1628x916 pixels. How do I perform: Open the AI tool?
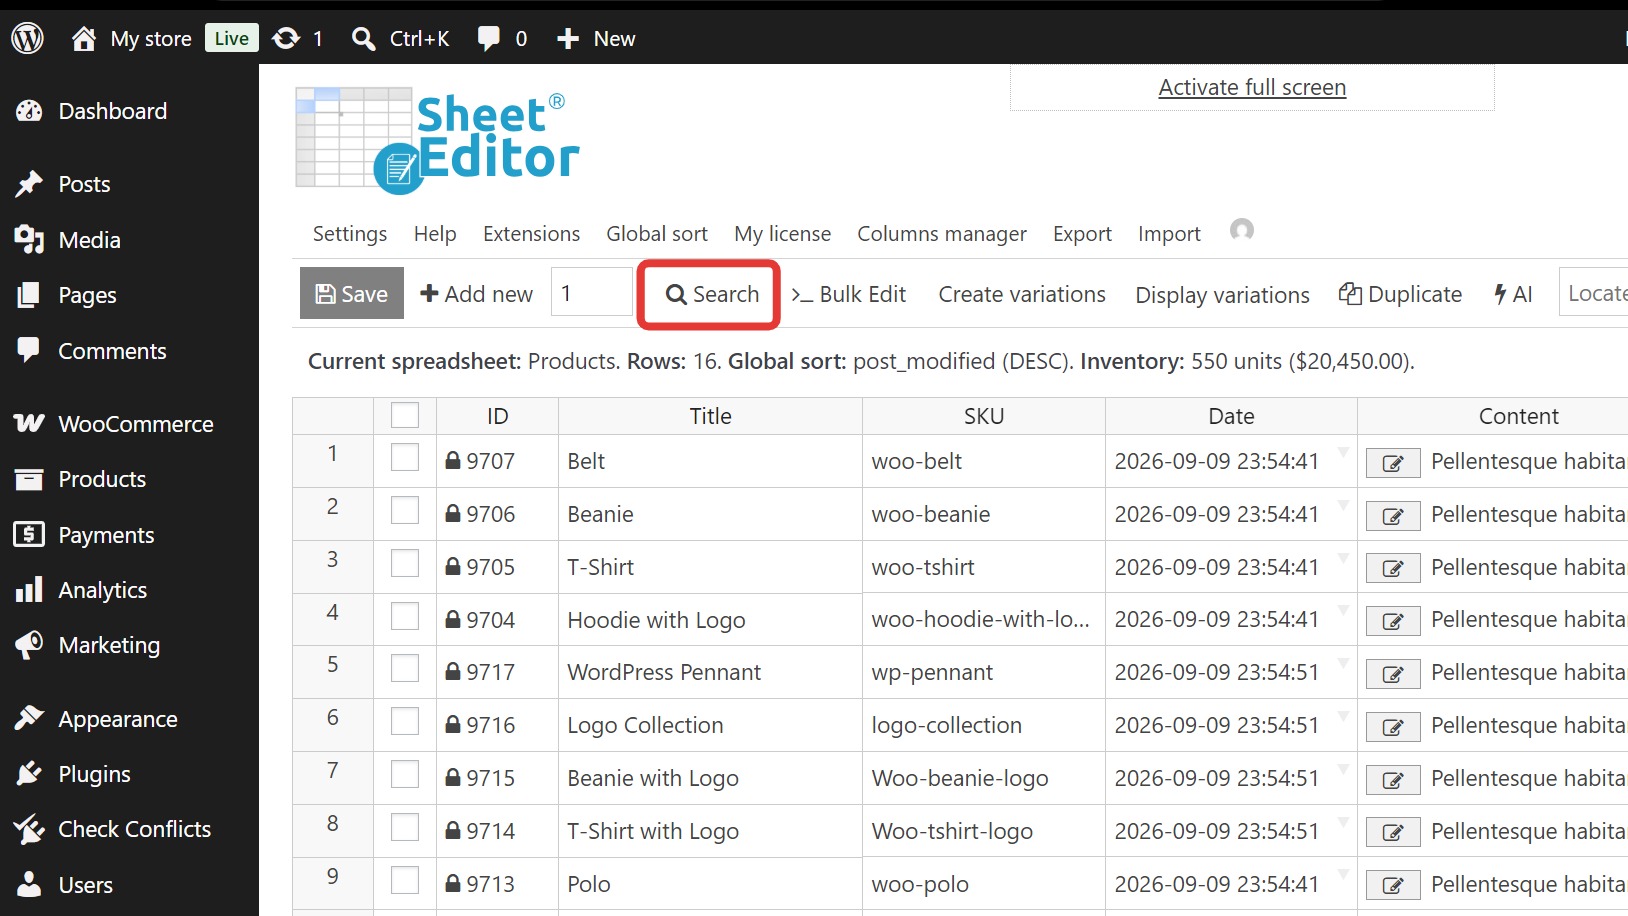(1513, 294)
